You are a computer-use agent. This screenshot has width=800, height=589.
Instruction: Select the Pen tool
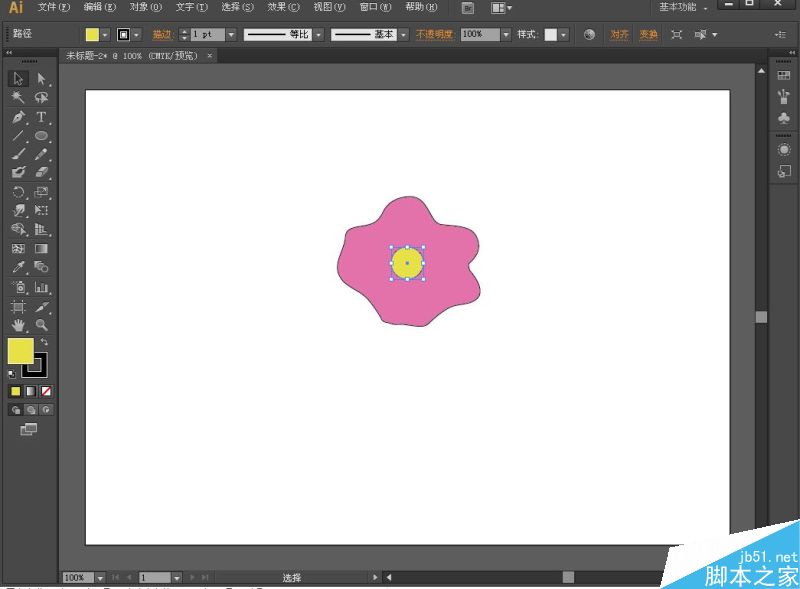pos(18,117)
